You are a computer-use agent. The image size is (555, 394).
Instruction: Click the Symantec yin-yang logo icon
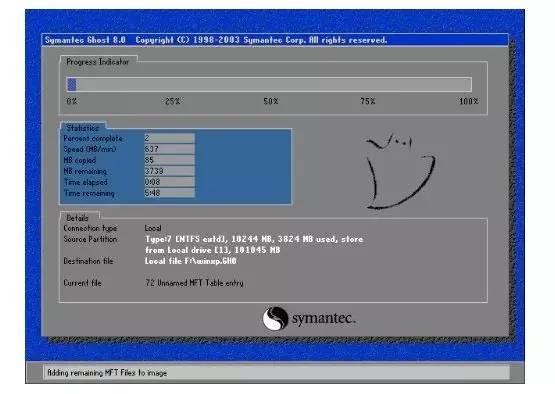pos(275,318)
